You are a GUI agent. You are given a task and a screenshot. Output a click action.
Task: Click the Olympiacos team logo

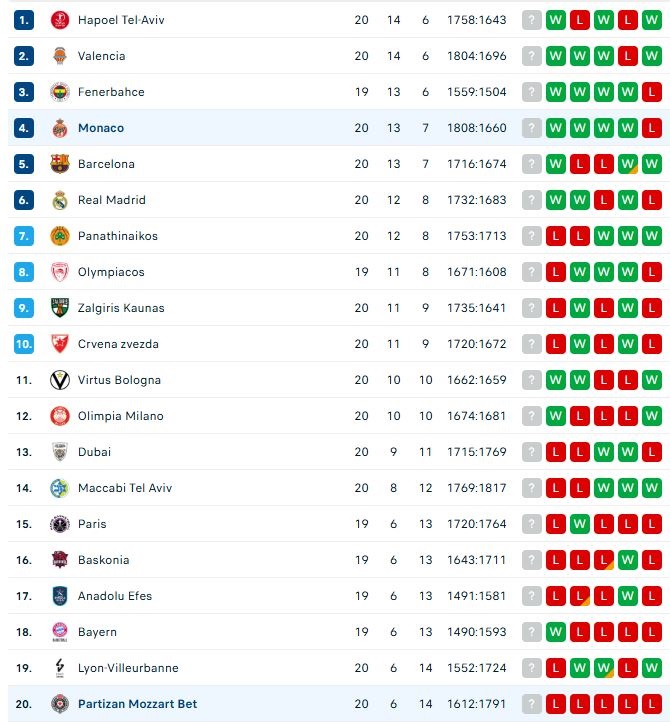pos(60,272)
